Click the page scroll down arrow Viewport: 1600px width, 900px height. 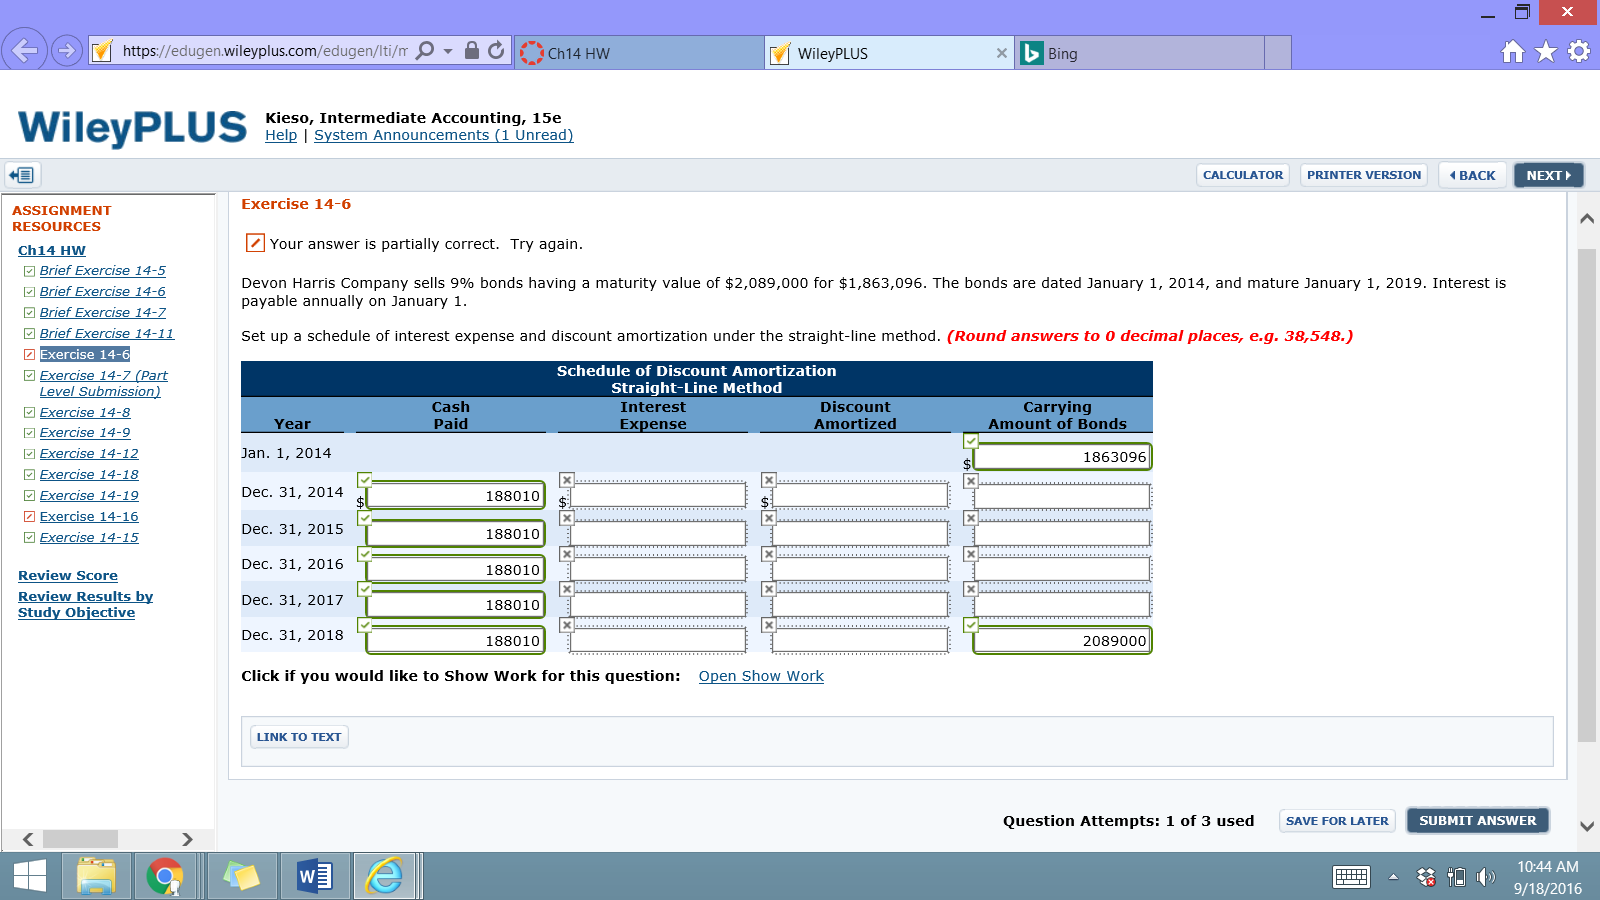tap(1587, 827)
